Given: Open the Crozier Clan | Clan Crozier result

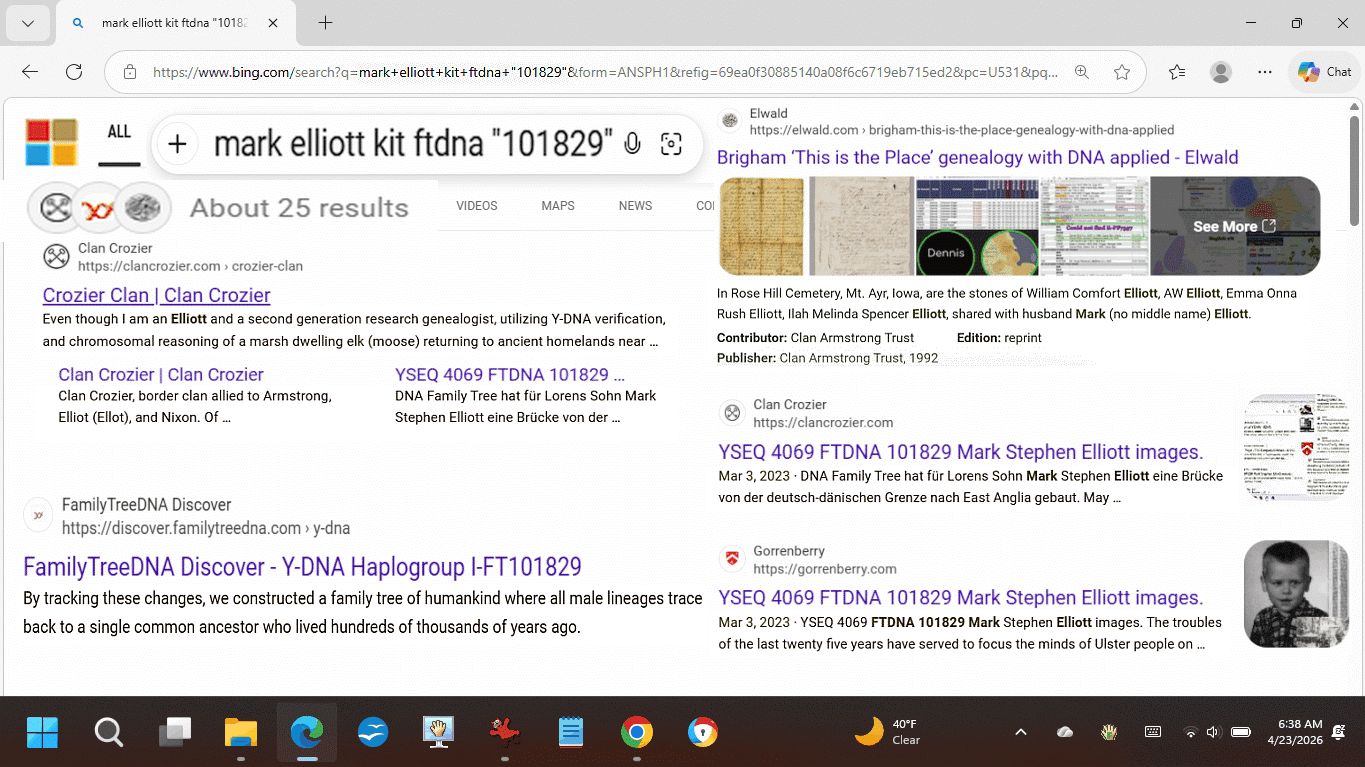Looking at the screenshot, I should pyautogui.click(x=156, y=295).
